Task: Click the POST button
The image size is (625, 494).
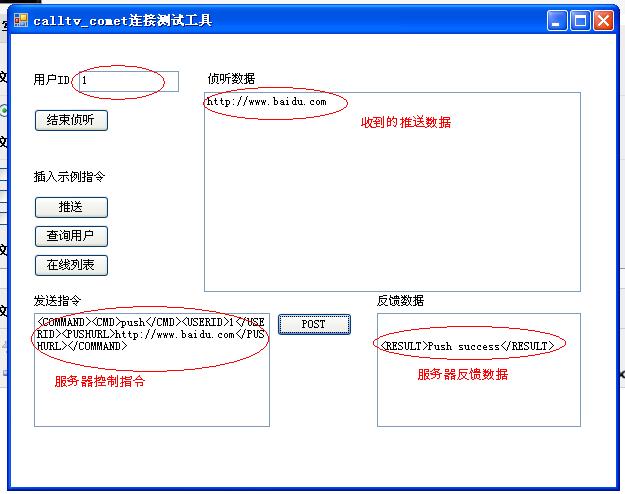Action: click(314, 325)
